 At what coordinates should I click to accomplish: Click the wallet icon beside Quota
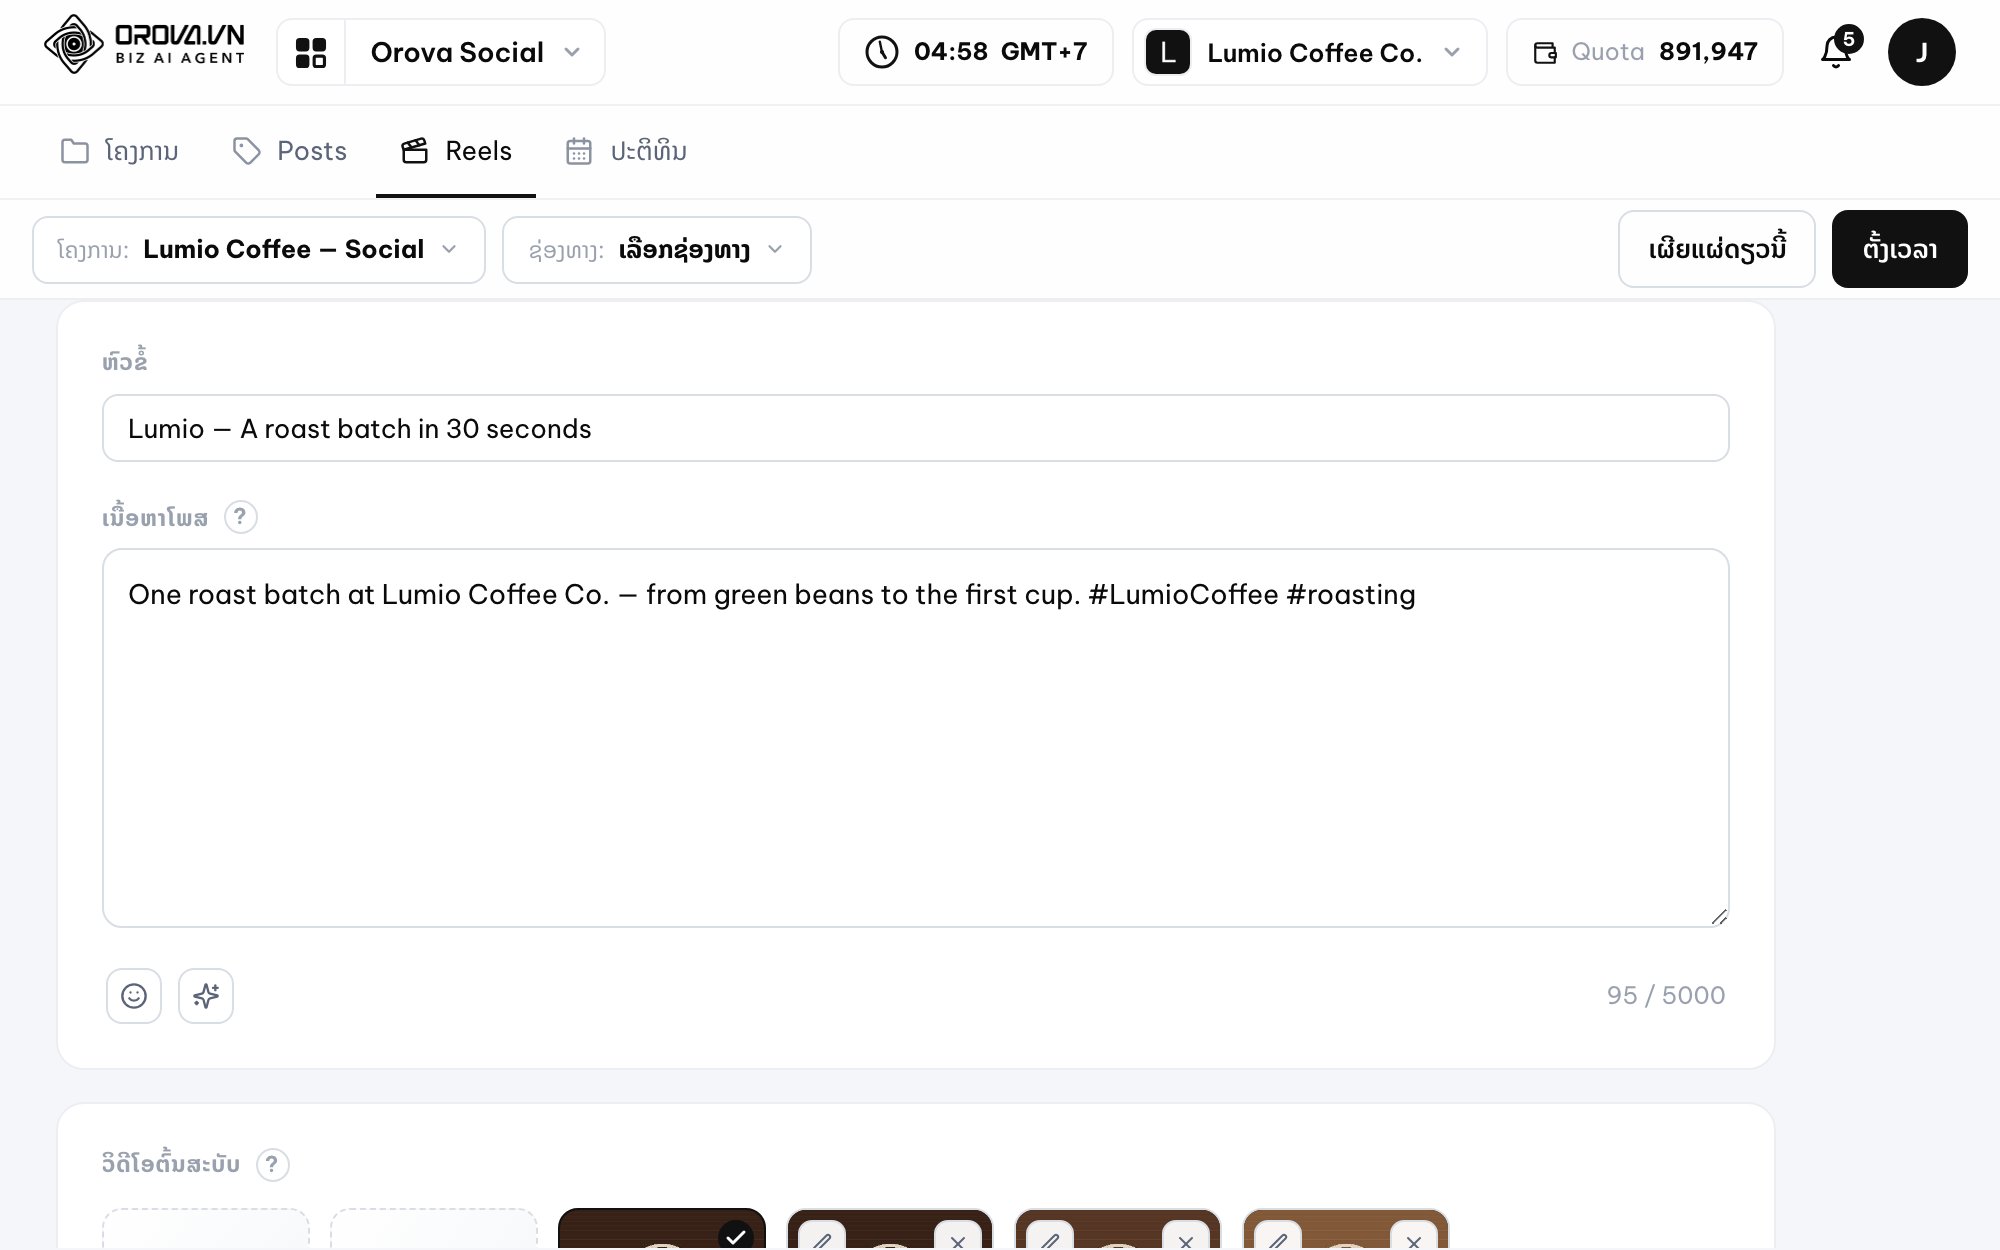(x=1545, y=53)
